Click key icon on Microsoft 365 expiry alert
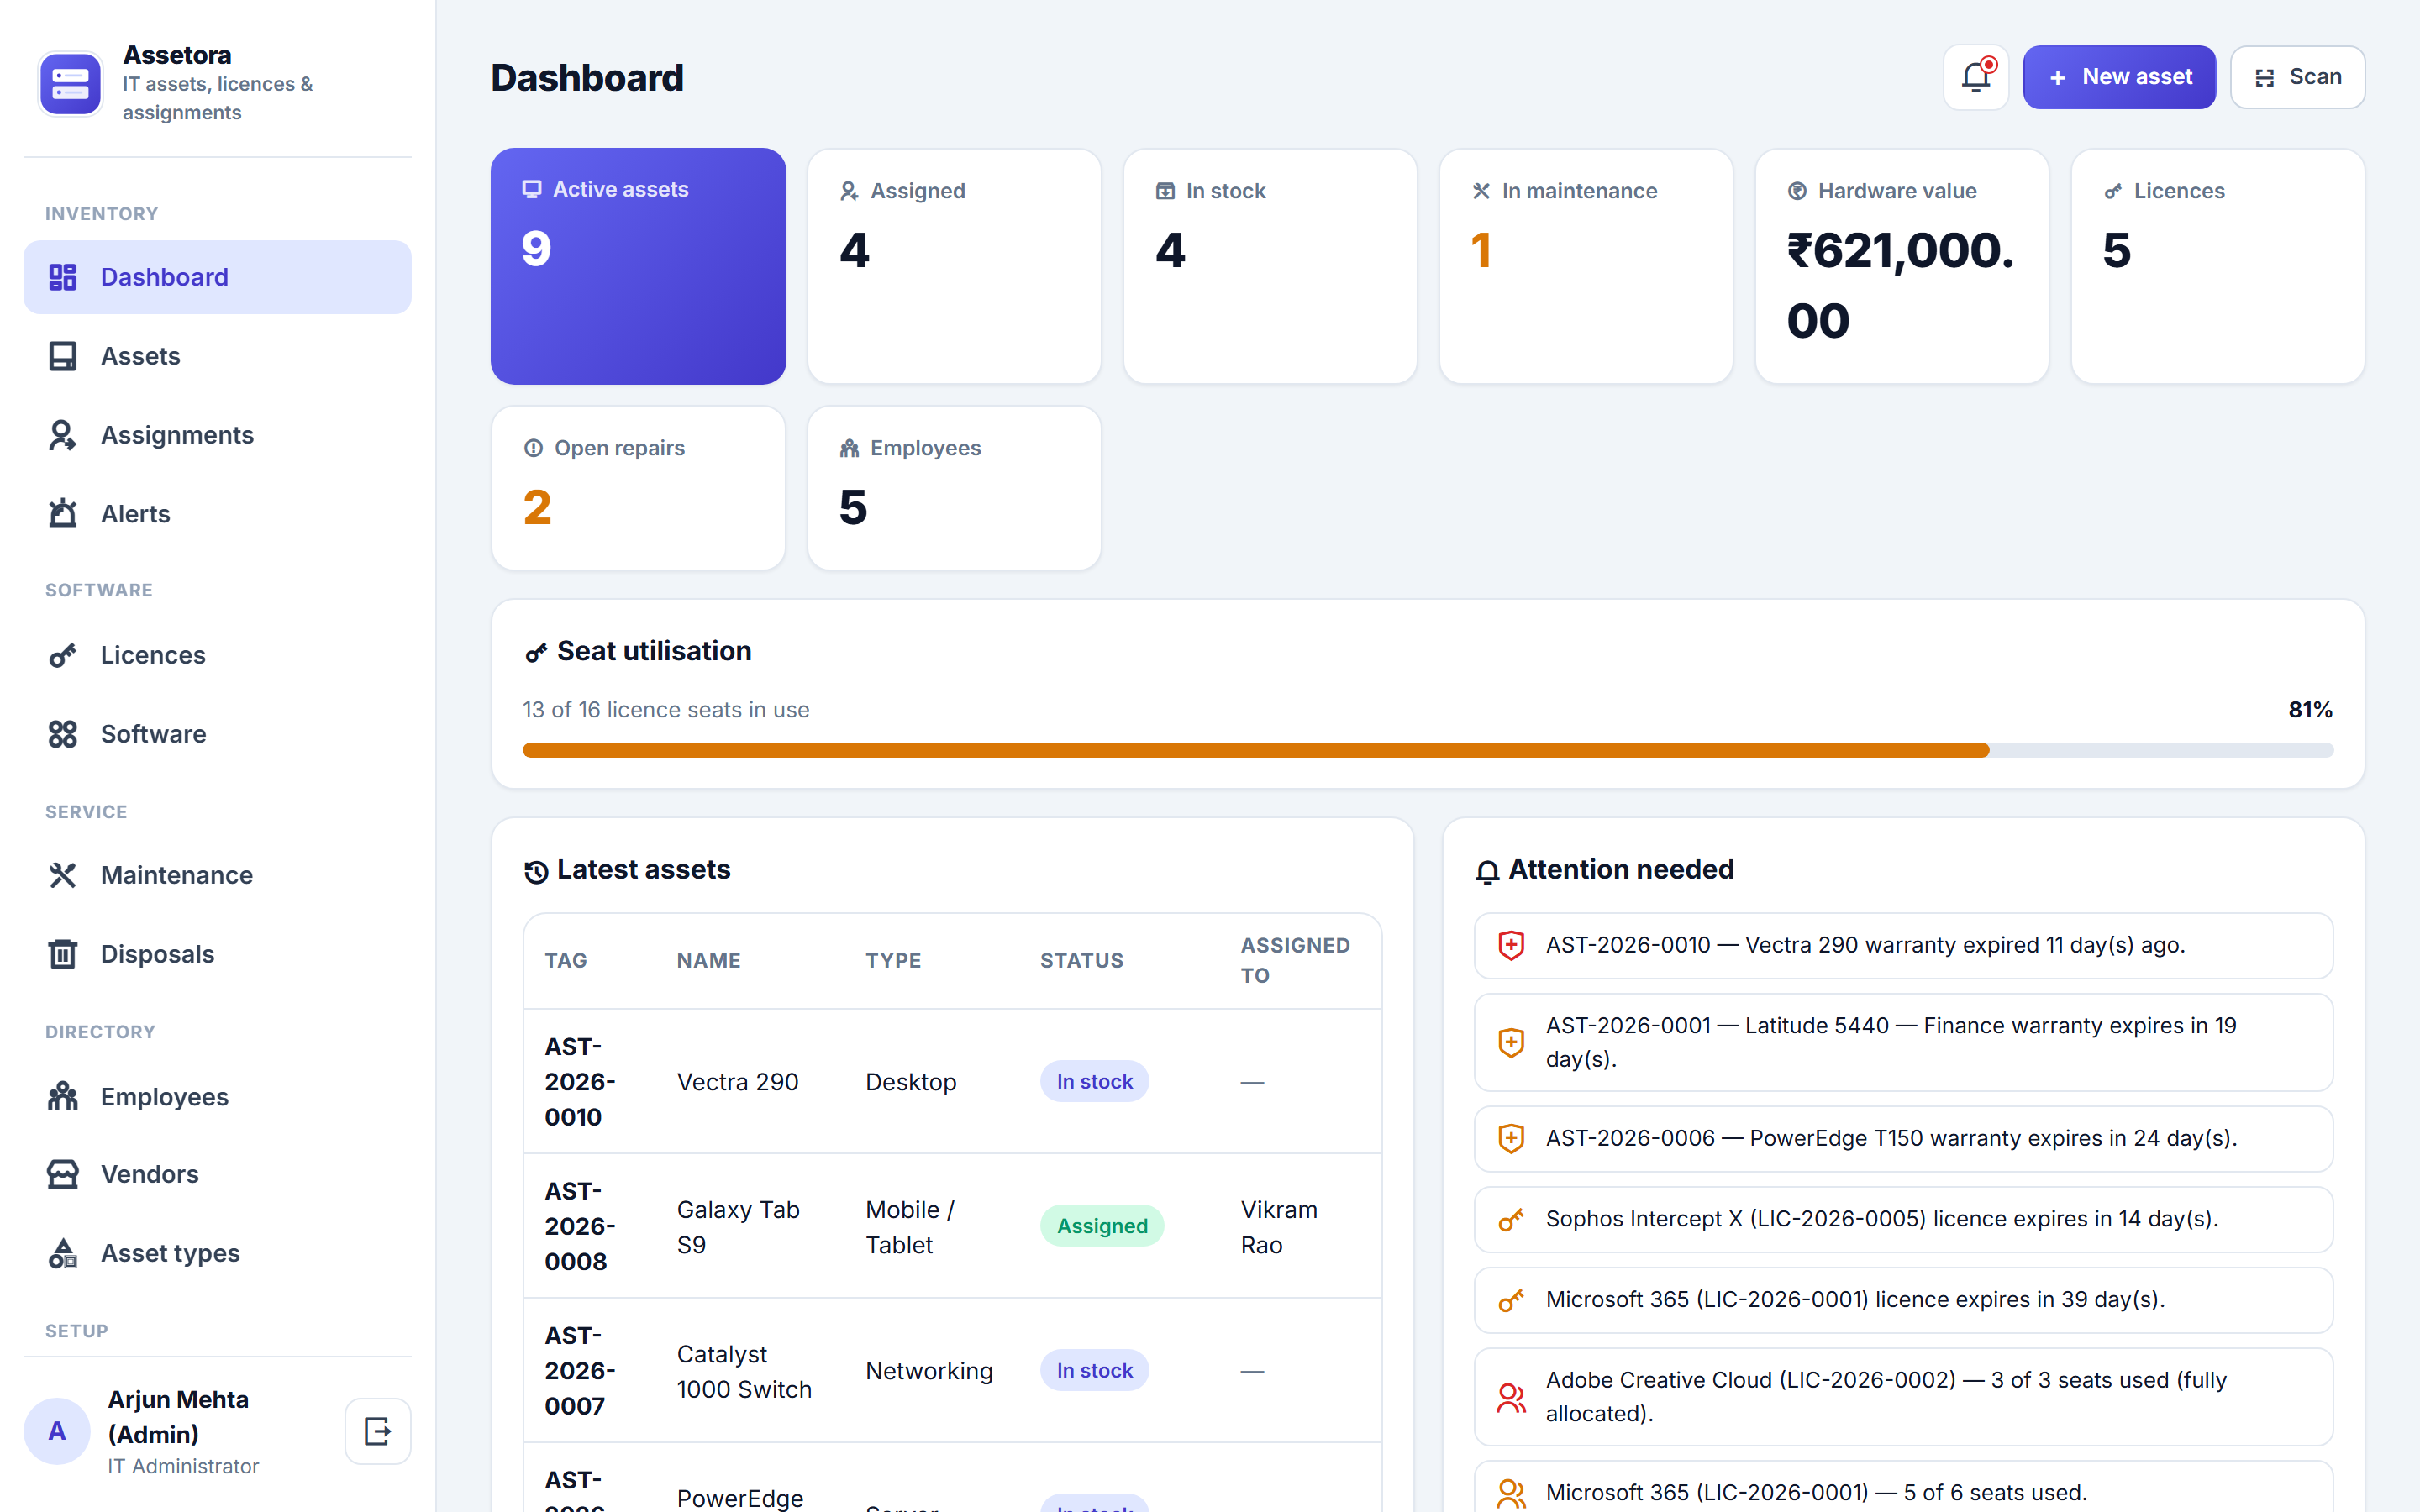The image size is (2420, 1512). click(1511, 1300)
